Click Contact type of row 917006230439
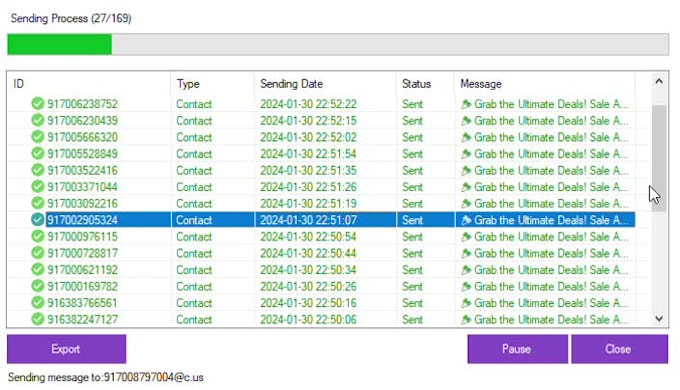This screenshot has height=390, width=680. point(194,121)
